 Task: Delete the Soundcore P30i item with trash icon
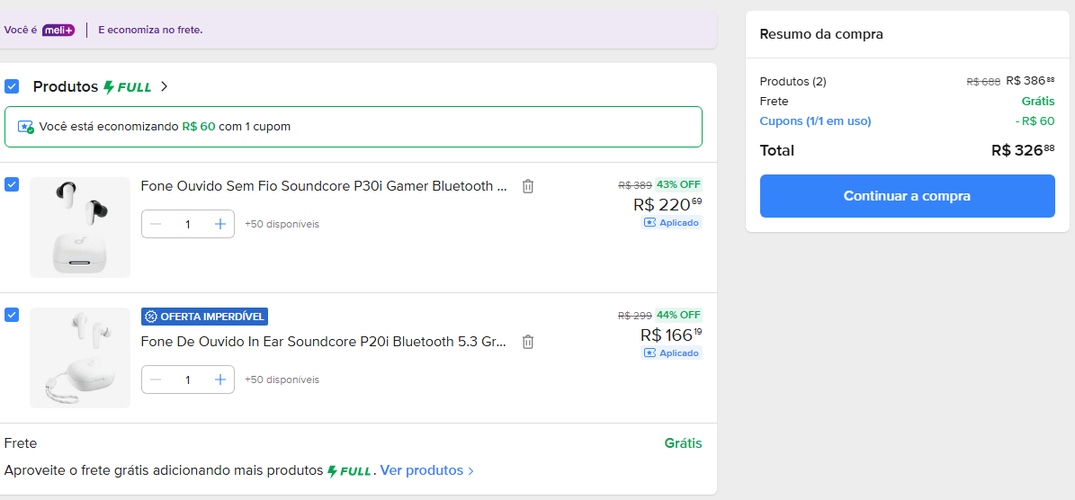pos(527,186)
